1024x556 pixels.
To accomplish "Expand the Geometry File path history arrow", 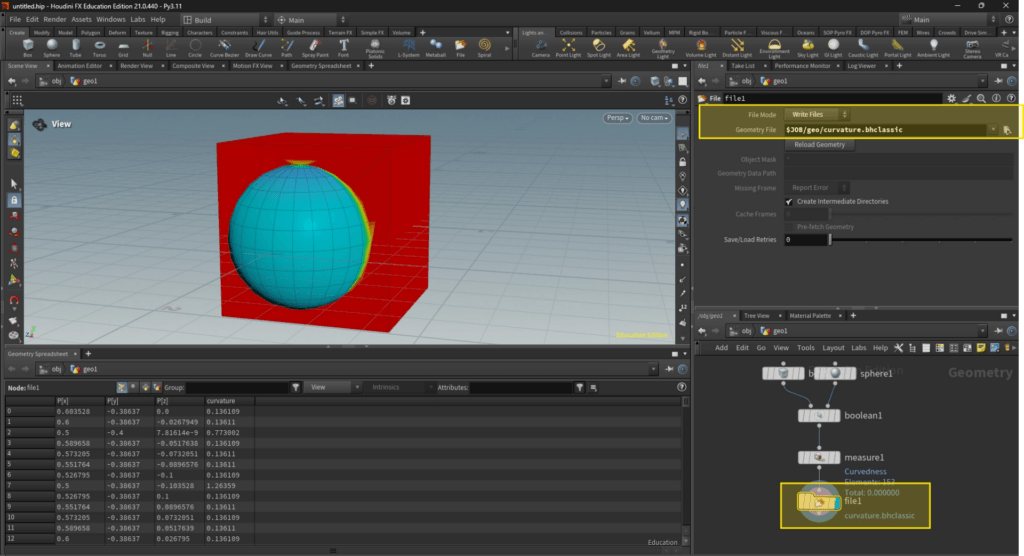I will pyautogui.click(x=993, y=130).
